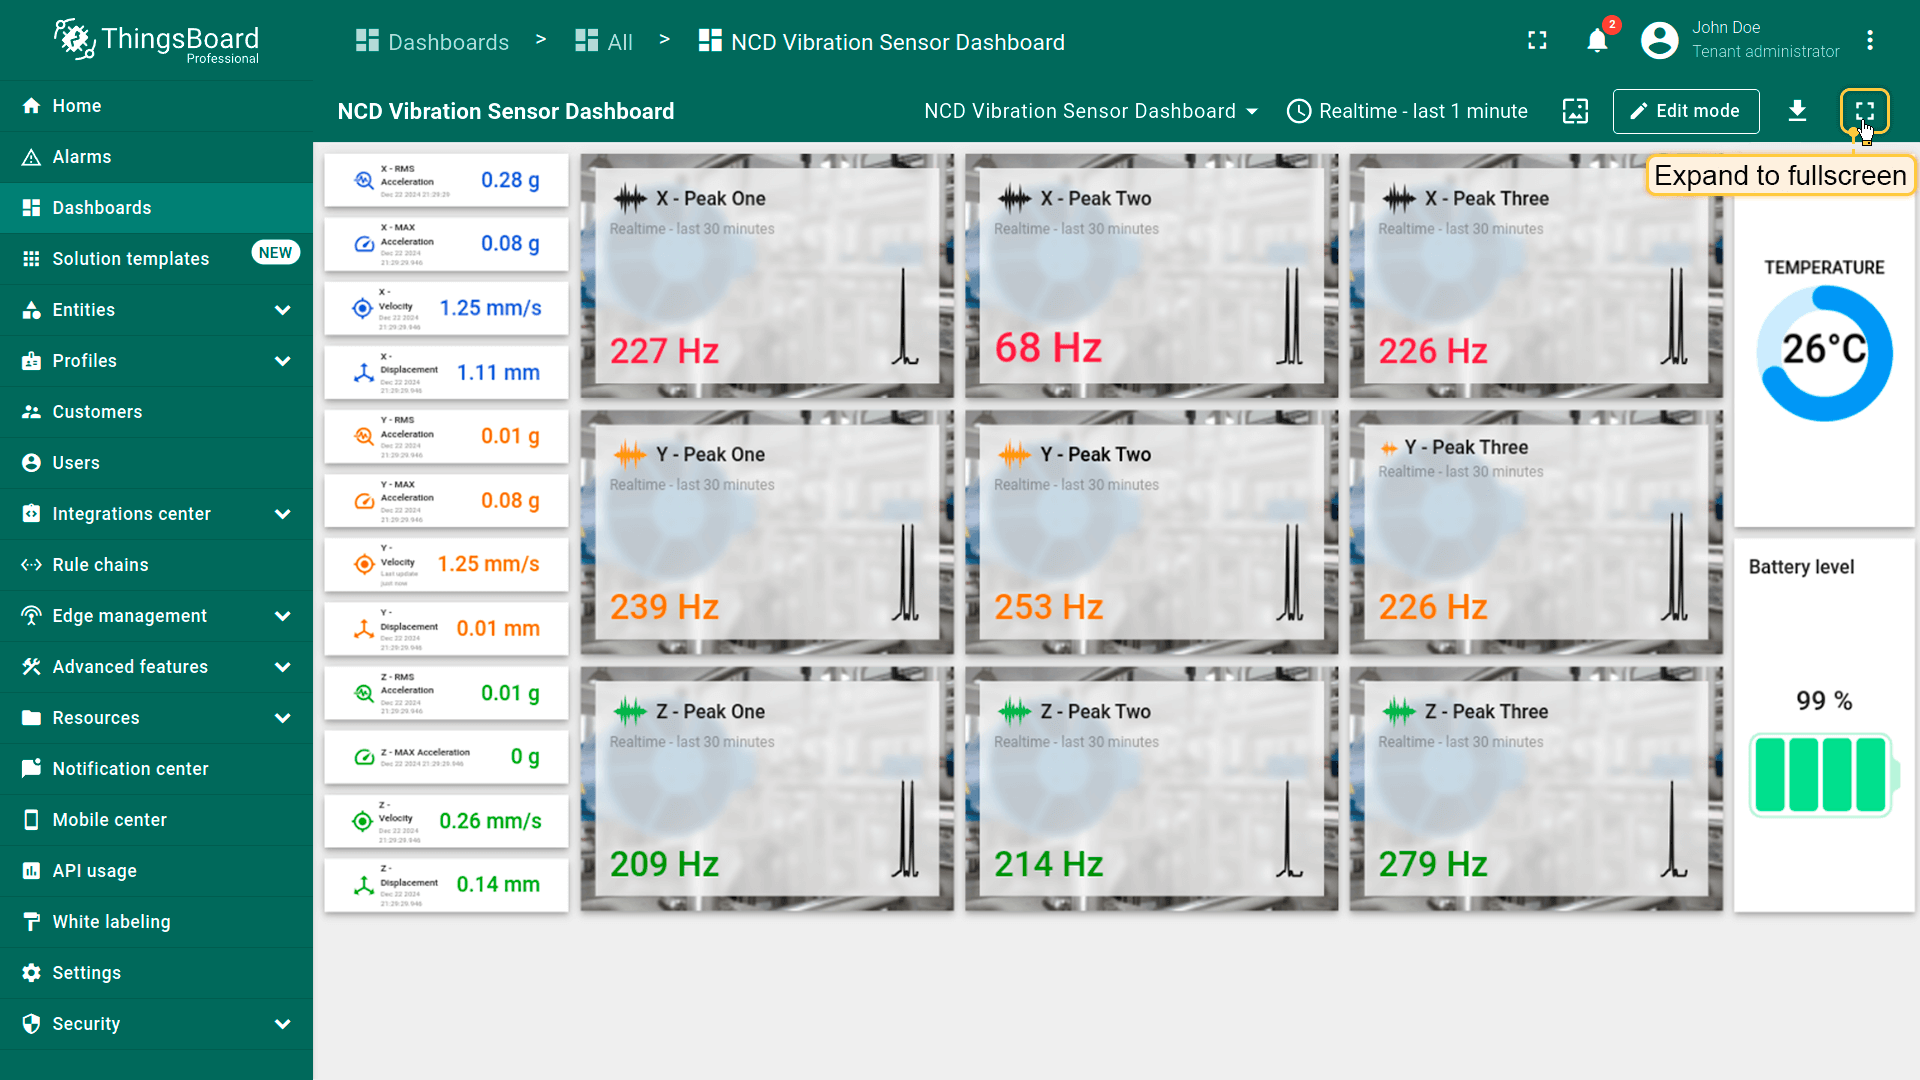Click the export dashboard download icon

click(x=1797, y=111)
